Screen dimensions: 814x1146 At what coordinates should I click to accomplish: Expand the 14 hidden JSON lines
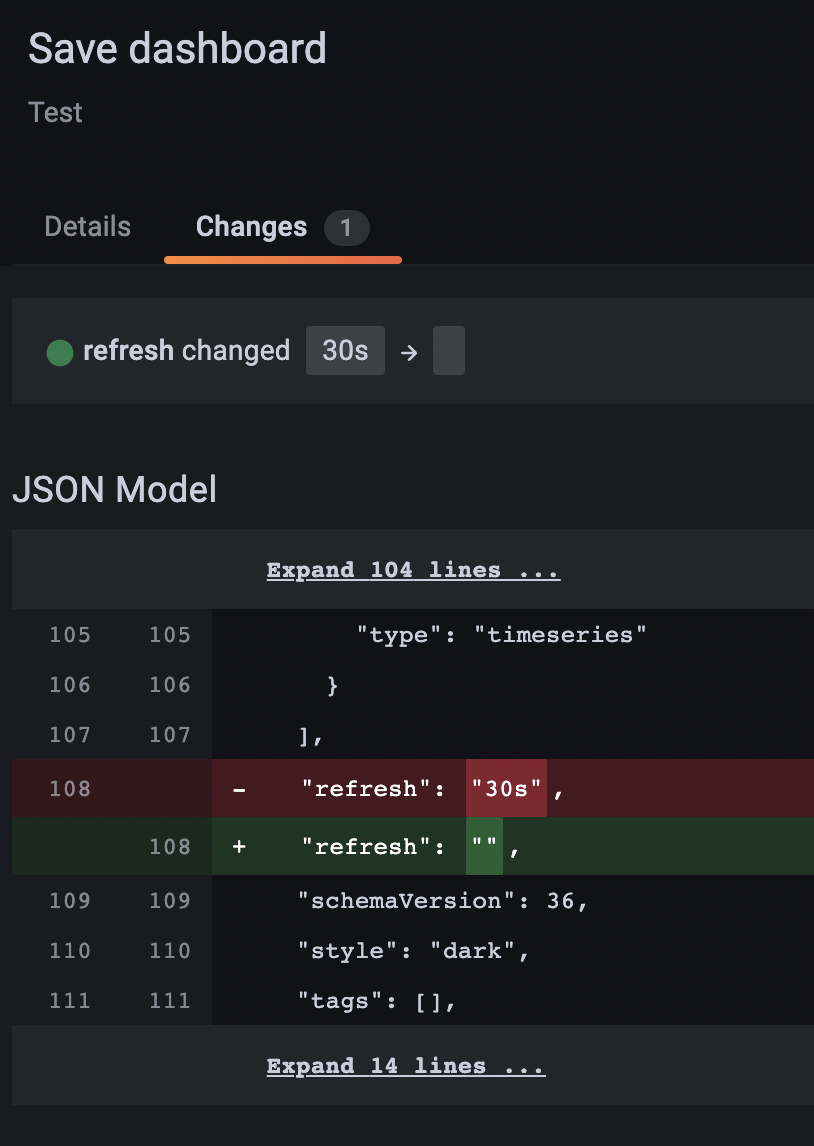405,1065
